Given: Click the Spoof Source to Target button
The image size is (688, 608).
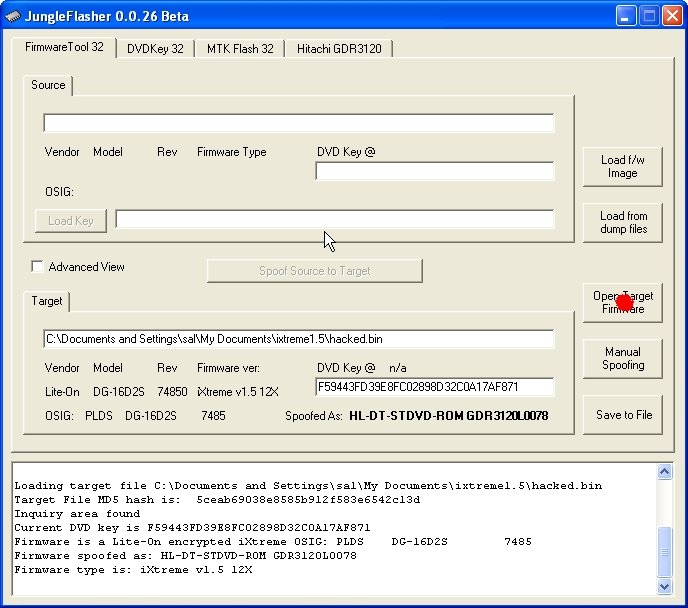Looking at the screenshot, I should (x=315, y=271).
